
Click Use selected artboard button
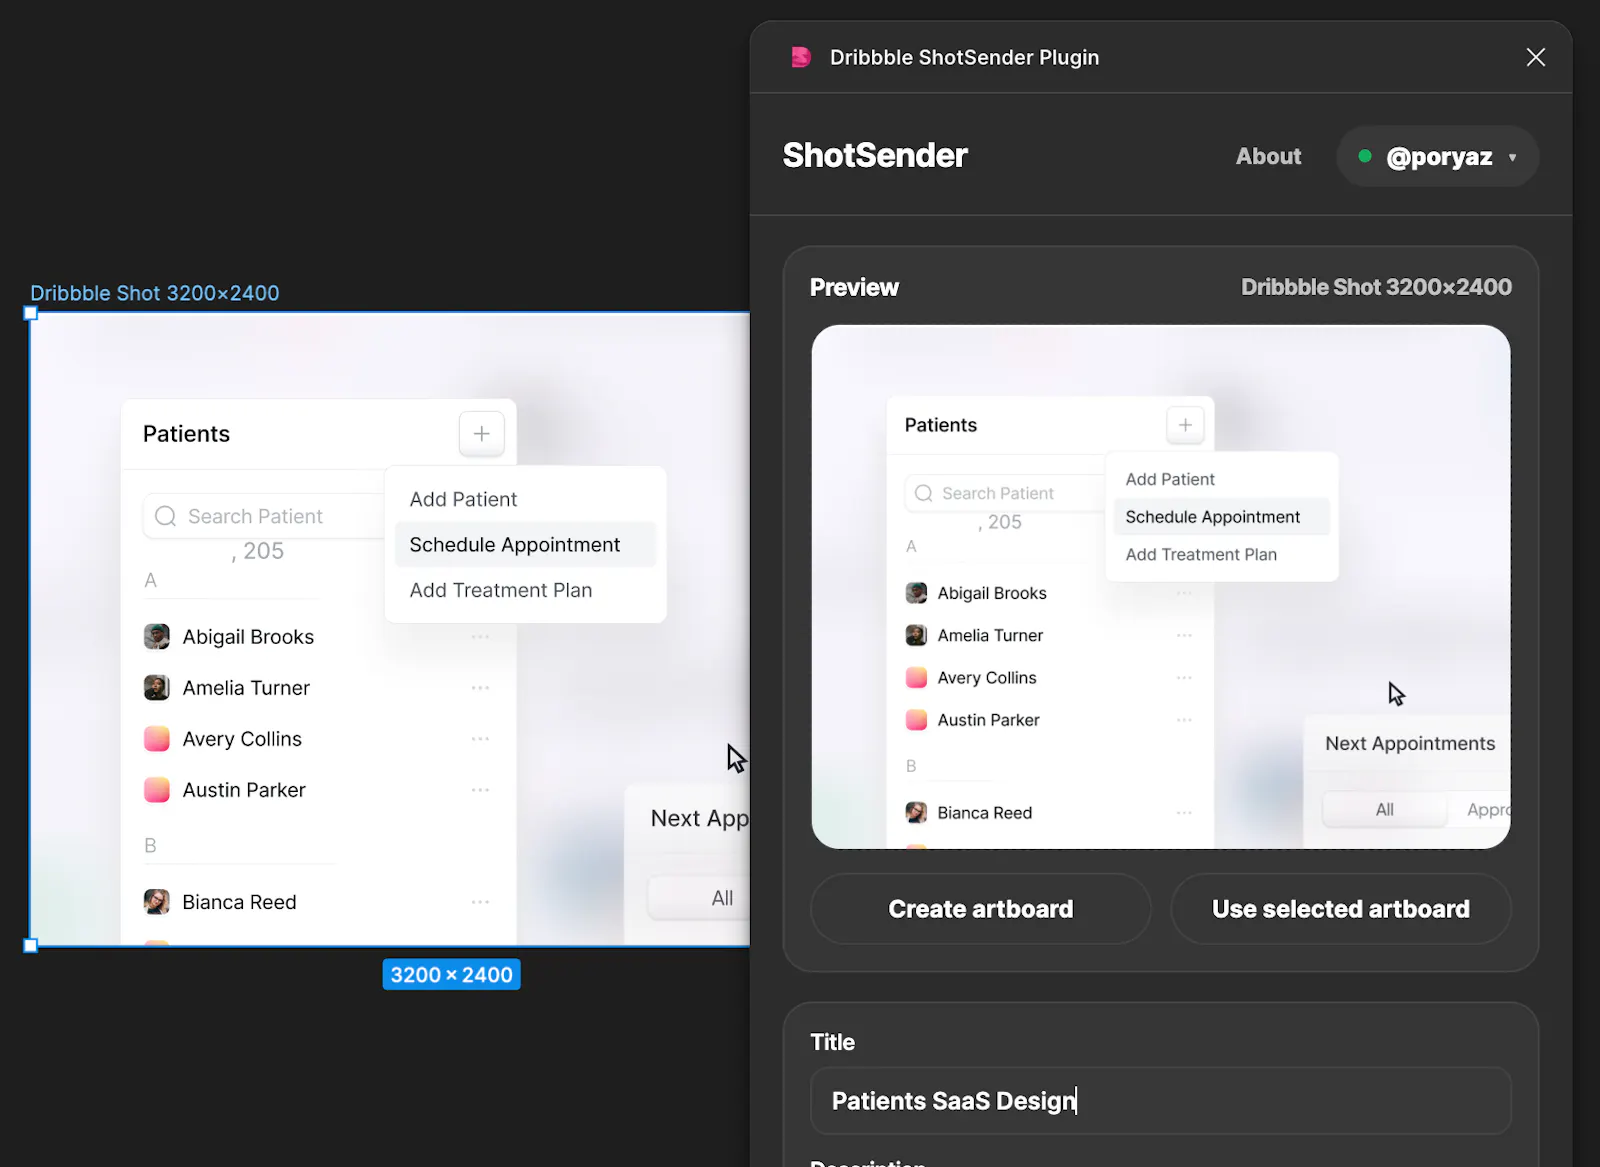[1341, 909]
